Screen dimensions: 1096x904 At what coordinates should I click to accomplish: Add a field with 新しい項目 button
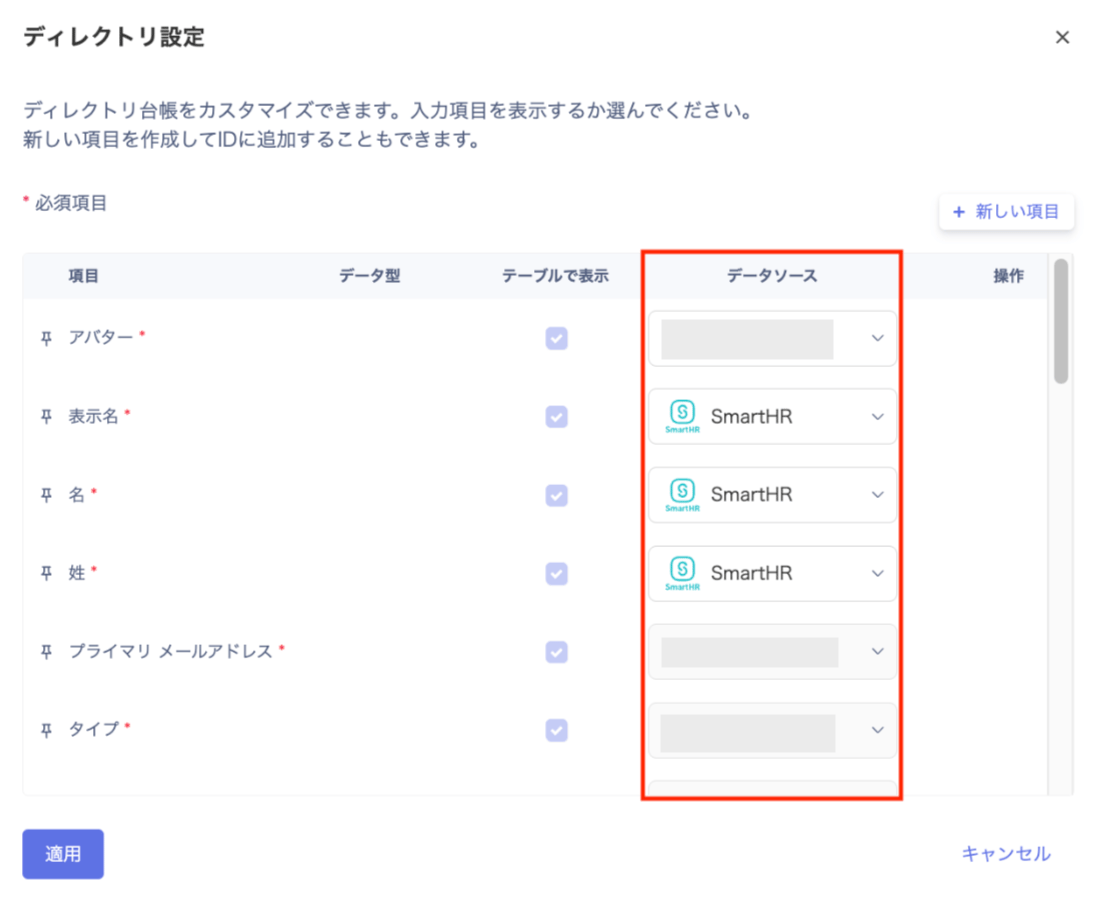[x=1006, y=212]
